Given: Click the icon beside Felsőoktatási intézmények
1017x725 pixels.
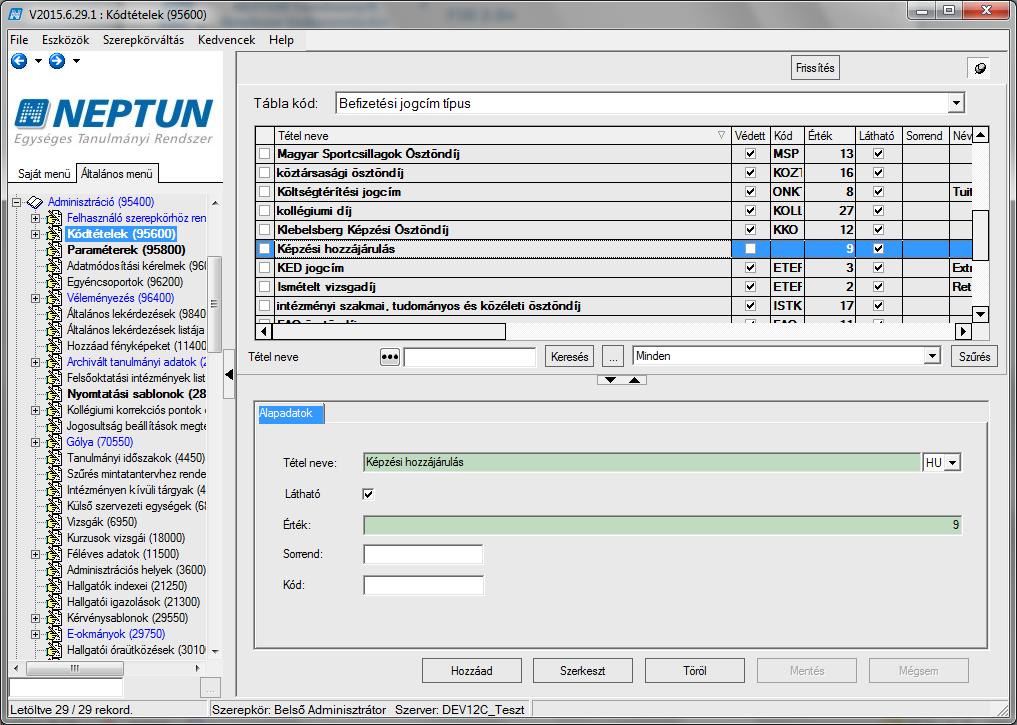Looking at the screenshot, I should pyautogui.click(x=54, y=378).
